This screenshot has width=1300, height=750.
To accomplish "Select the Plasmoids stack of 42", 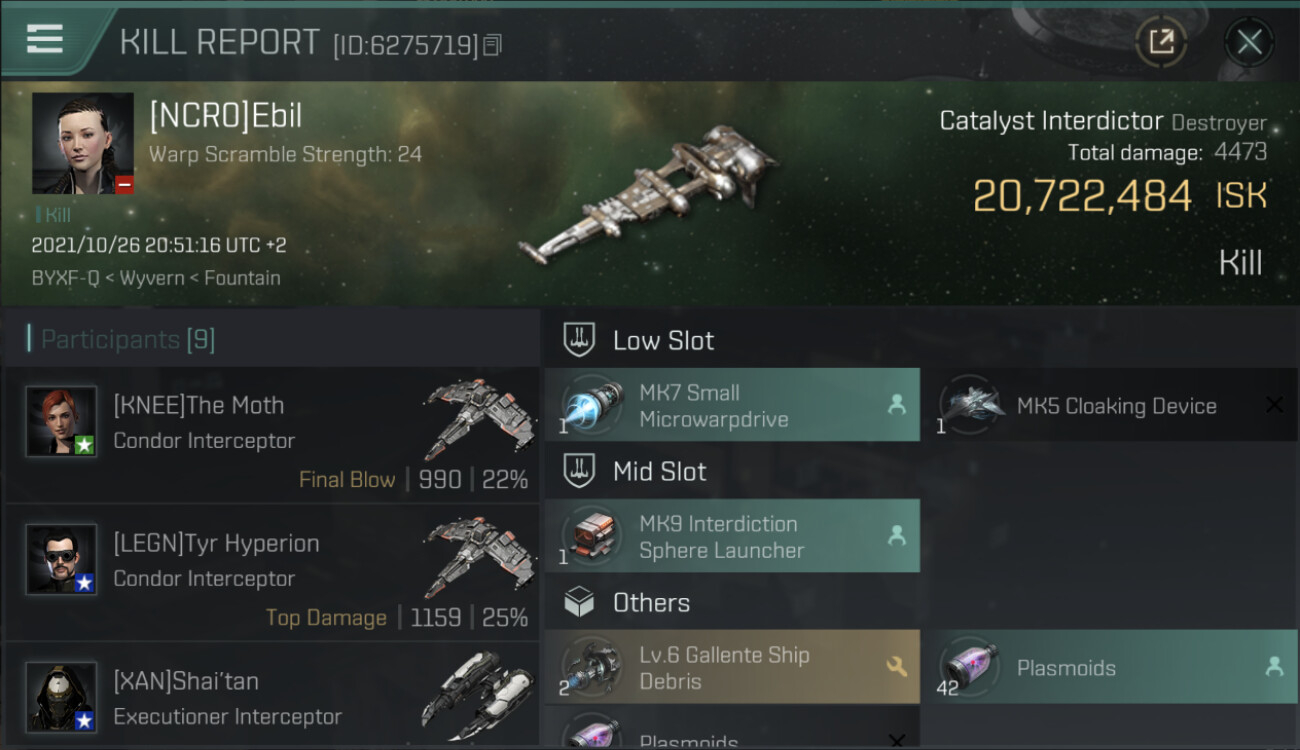I will (x=1108, y=667).
